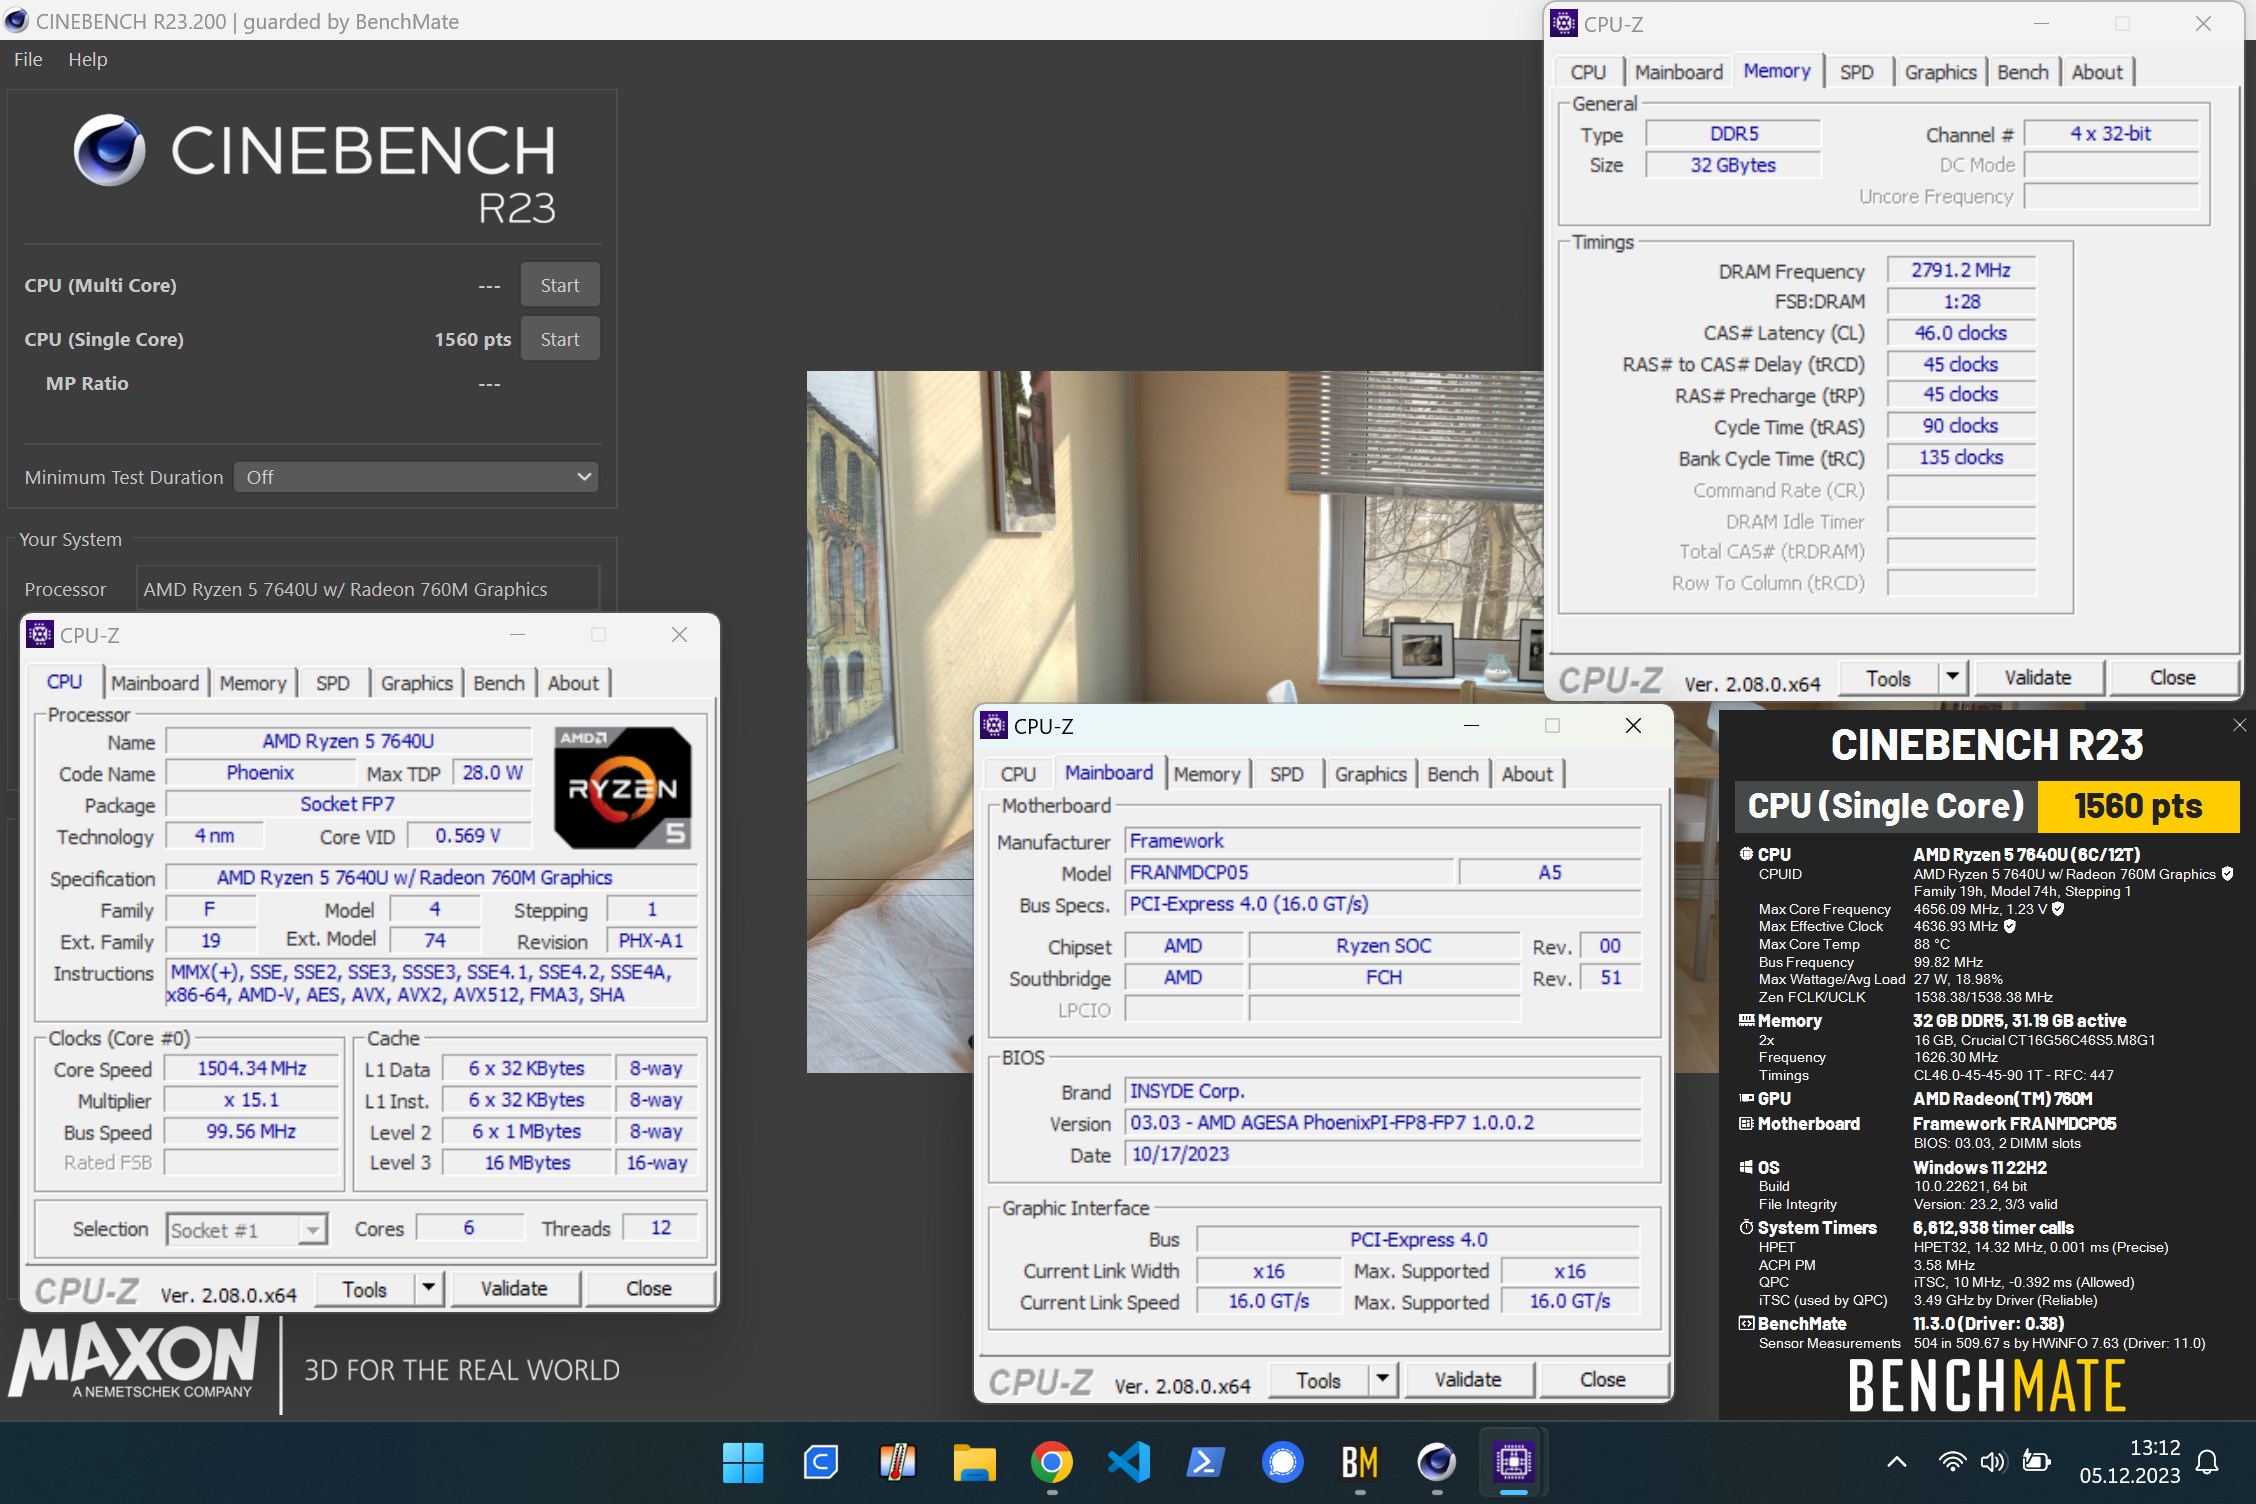2256x1504 pixels.
Task: Switch to Memory tab in left CPU-Z window
Action: (x=253, y=683)
